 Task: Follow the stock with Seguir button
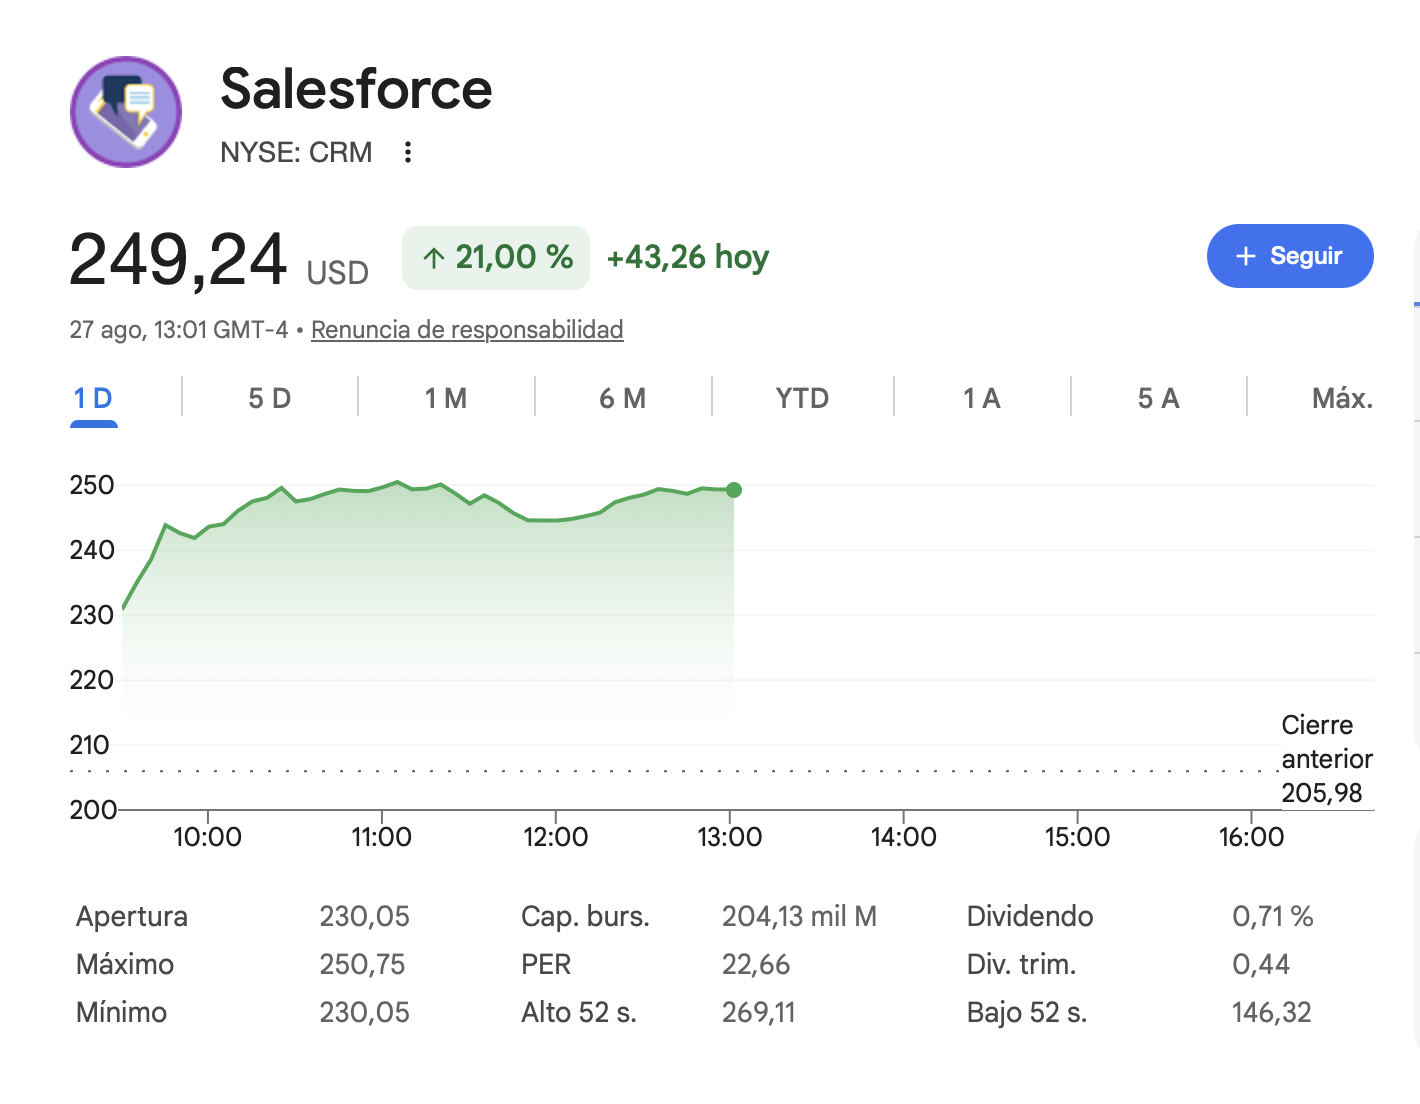click(1290, 256)
